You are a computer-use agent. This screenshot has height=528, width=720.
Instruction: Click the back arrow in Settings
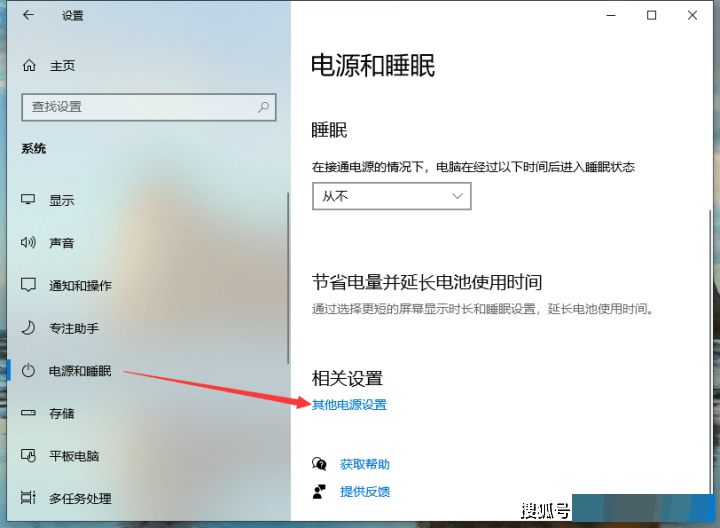coord(28,15)
